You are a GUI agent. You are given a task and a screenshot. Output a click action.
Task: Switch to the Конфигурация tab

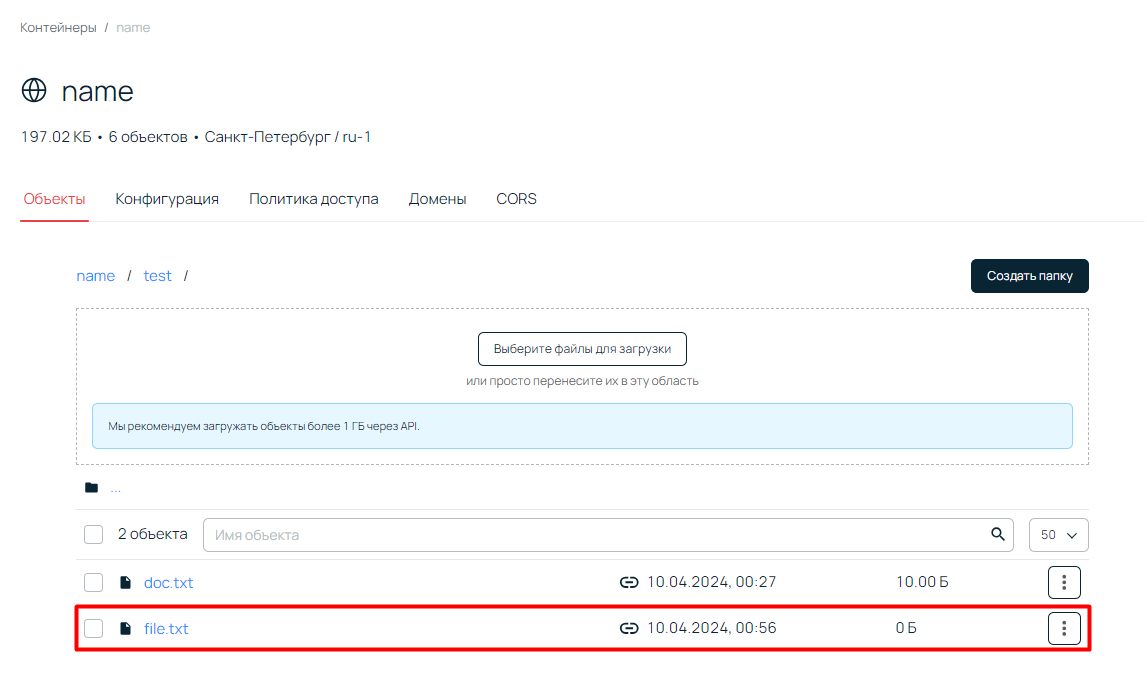tap(167, 199)
